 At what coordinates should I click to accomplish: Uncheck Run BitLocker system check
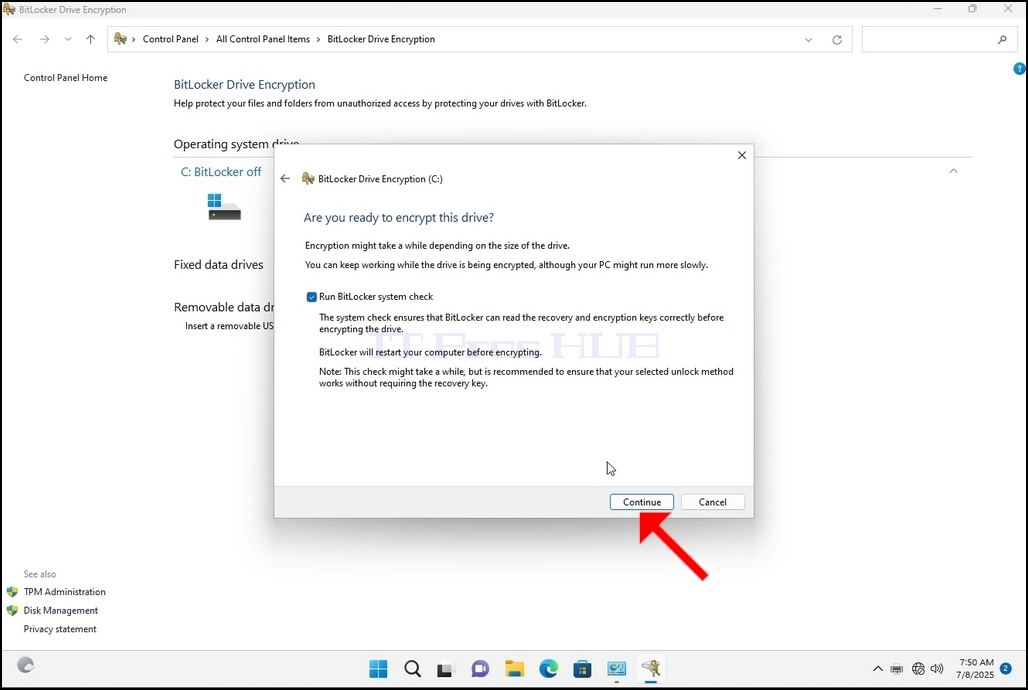[311, 297]
